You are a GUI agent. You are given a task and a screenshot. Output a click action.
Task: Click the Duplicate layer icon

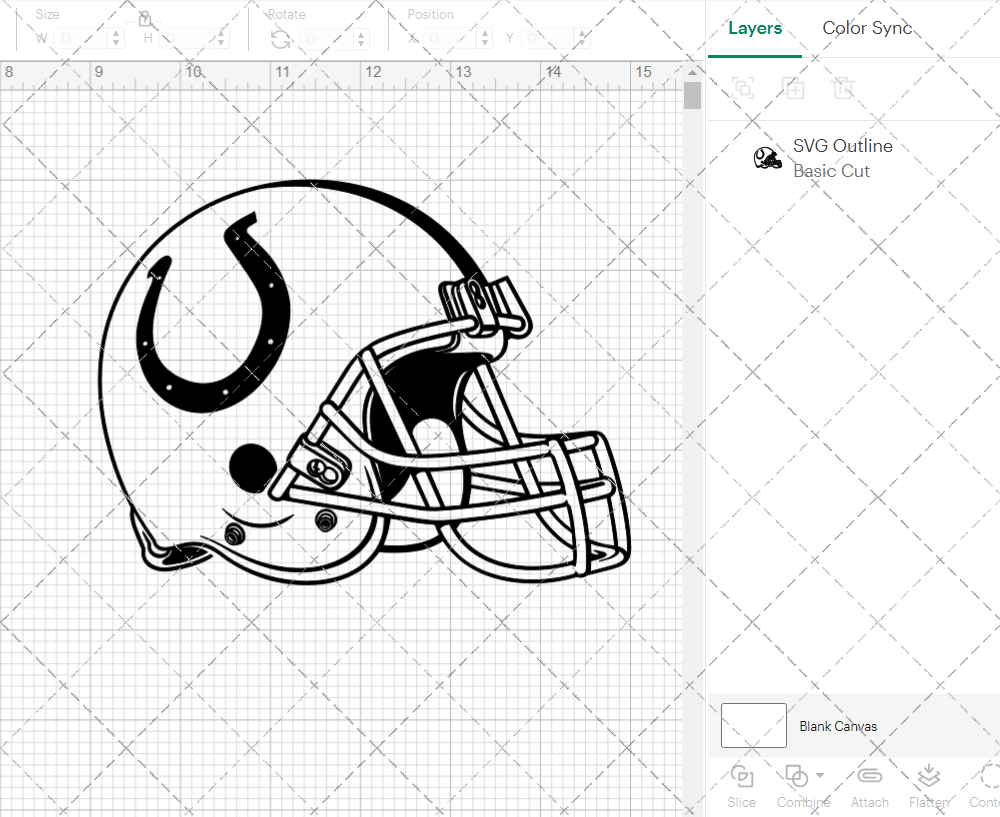(793, 88)
